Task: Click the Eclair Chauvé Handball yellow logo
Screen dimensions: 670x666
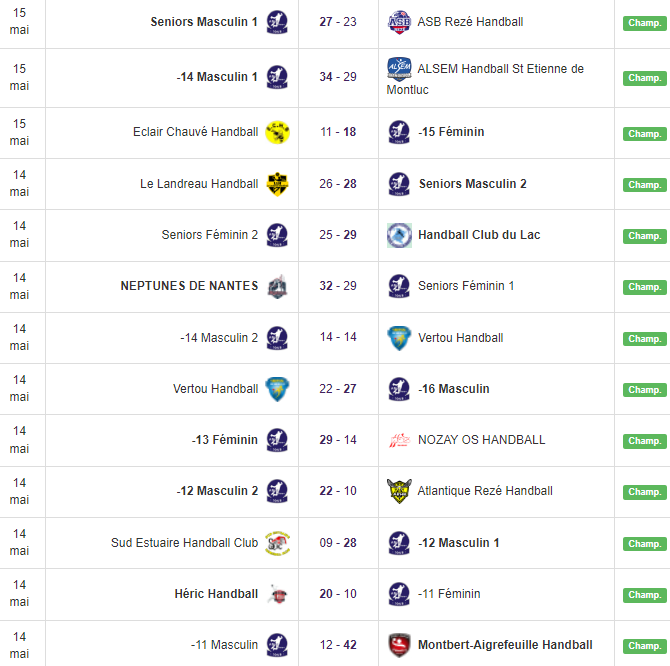Action: (277, 132)
